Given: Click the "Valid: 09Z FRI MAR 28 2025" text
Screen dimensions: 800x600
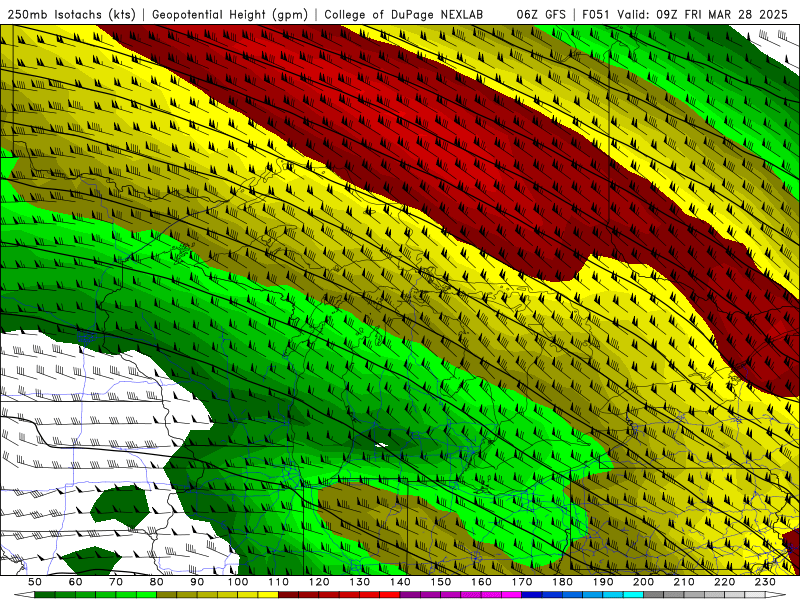Looking at the screenshot, I should click(703, 14).
